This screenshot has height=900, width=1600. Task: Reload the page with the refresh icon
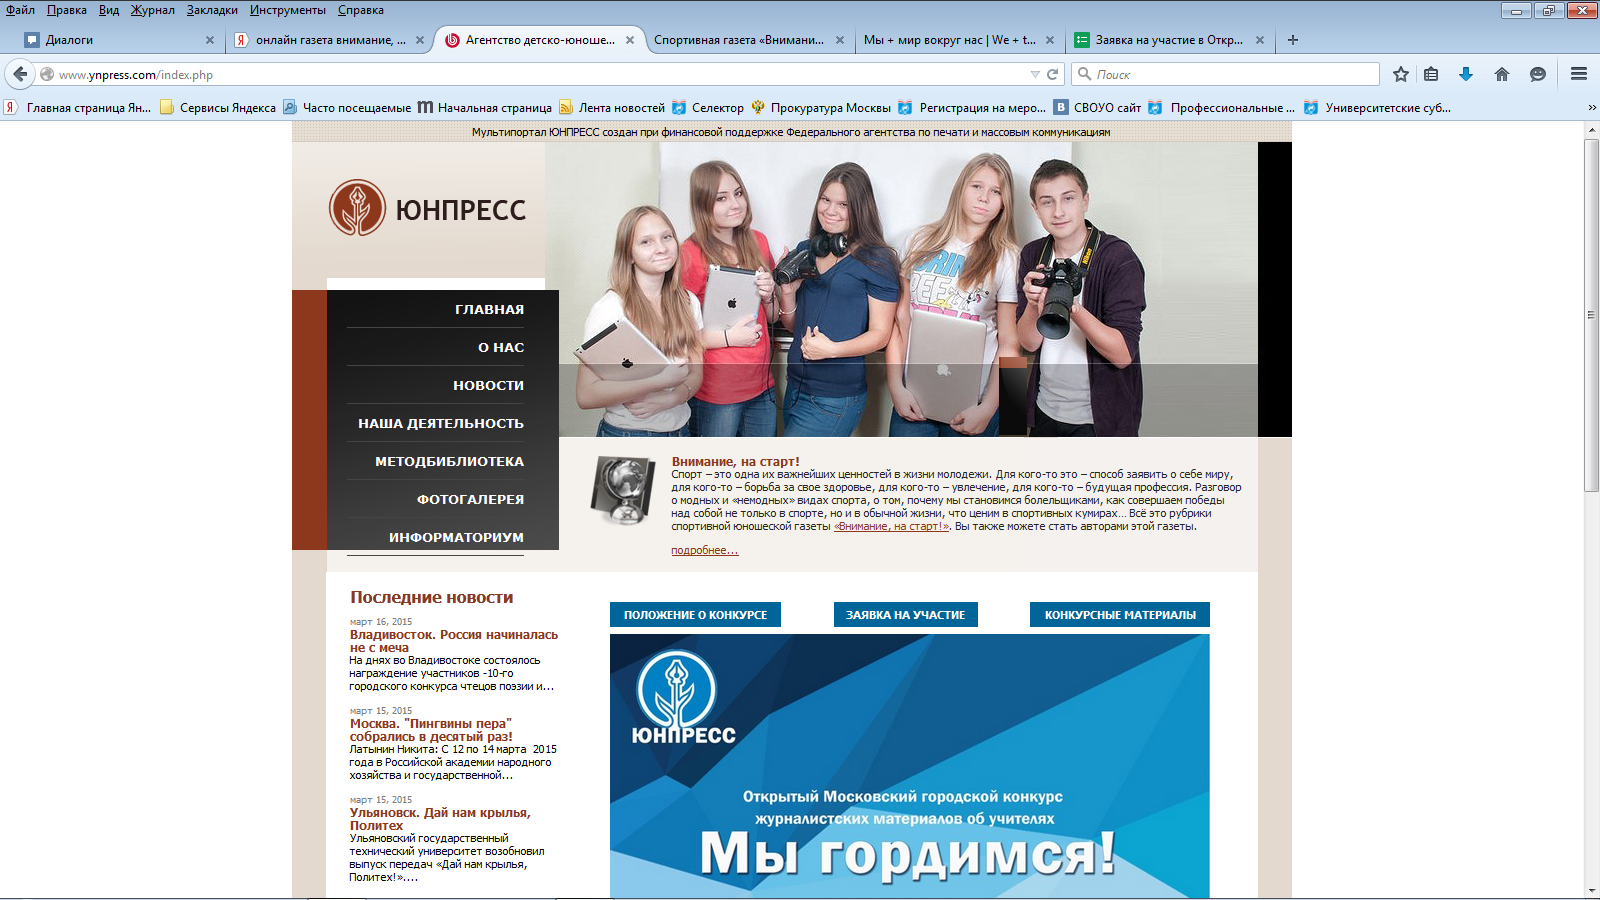[1052, 74]
